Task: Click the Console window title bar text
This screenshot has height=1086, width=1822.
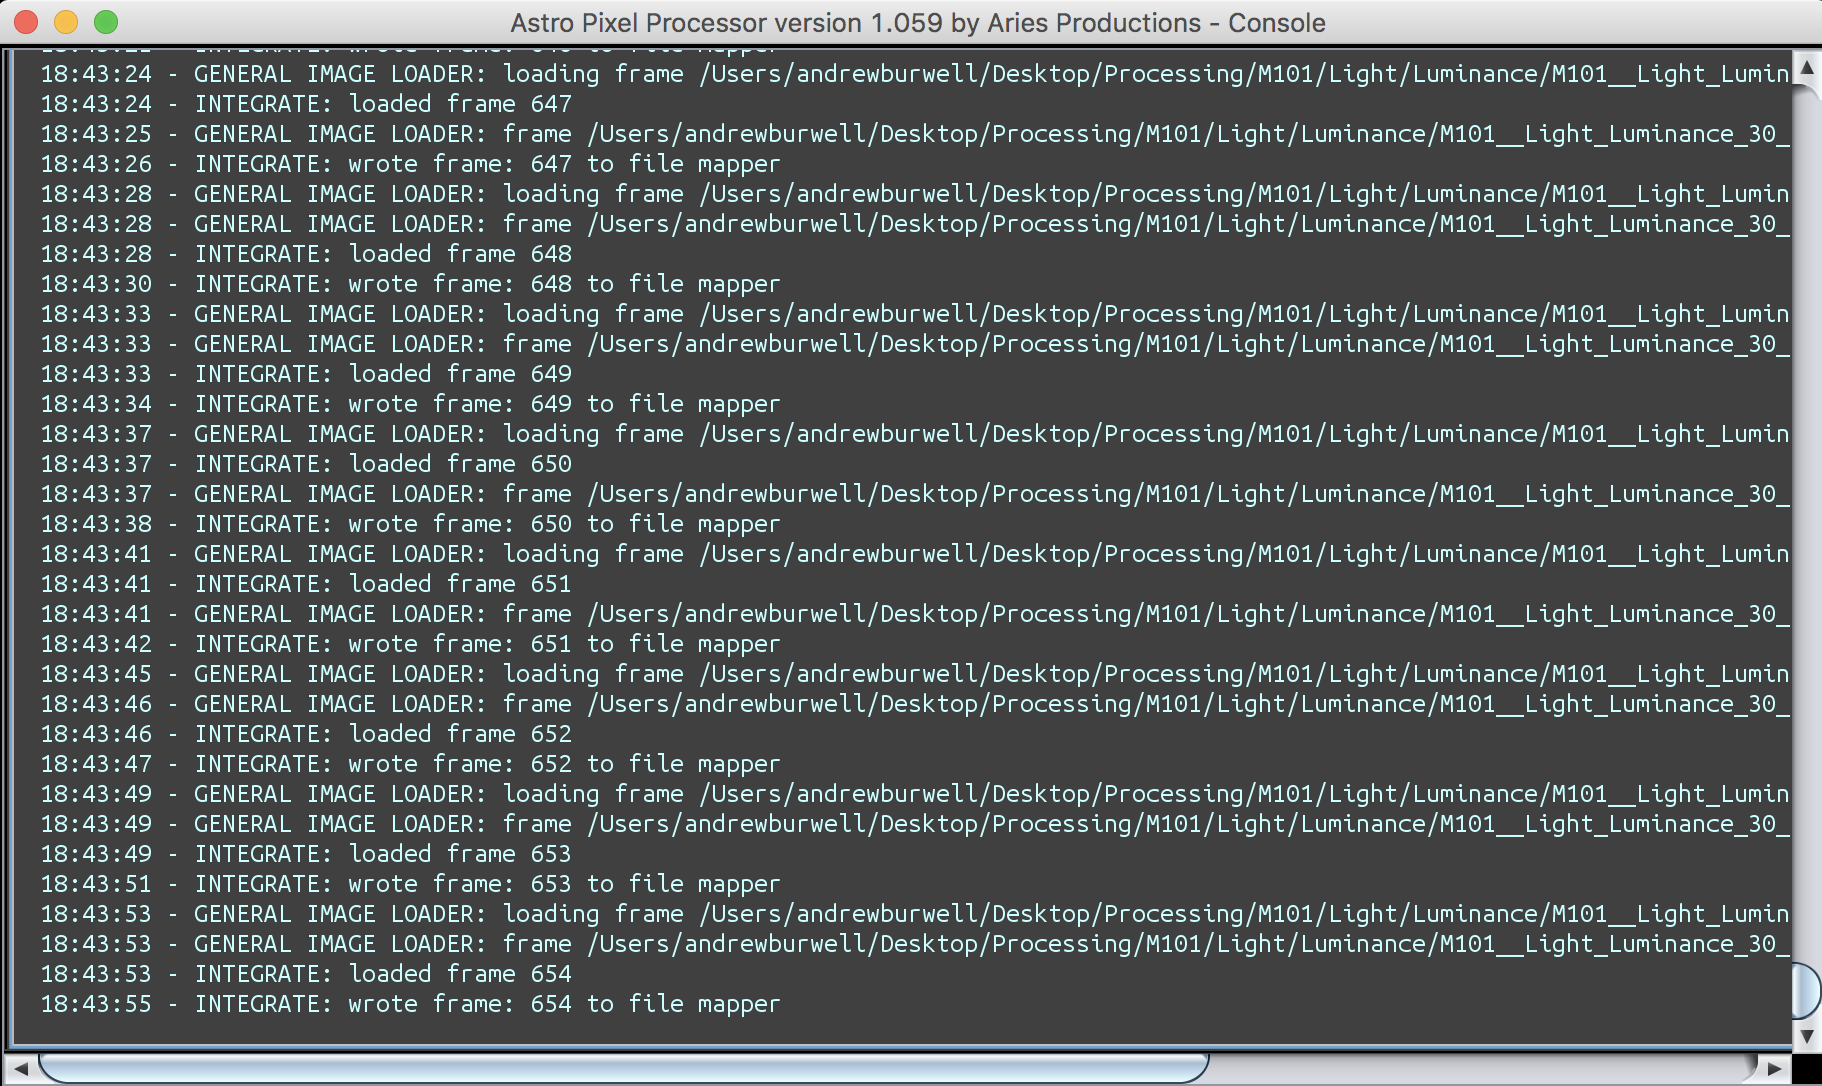Action: tap(917, 23)
